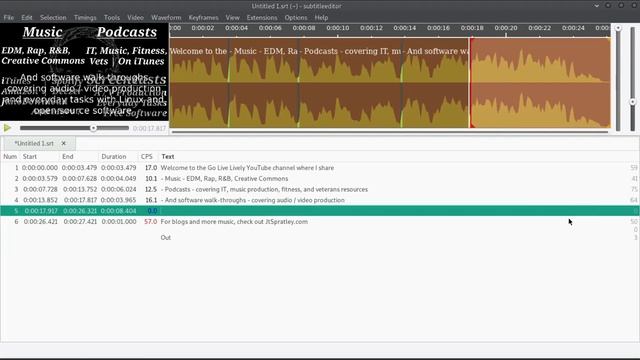Click end time 0:00:27.421 of subtitle 6
This screenshot has width=640, height=360.
pyautogui.click(x=80, y=222)
